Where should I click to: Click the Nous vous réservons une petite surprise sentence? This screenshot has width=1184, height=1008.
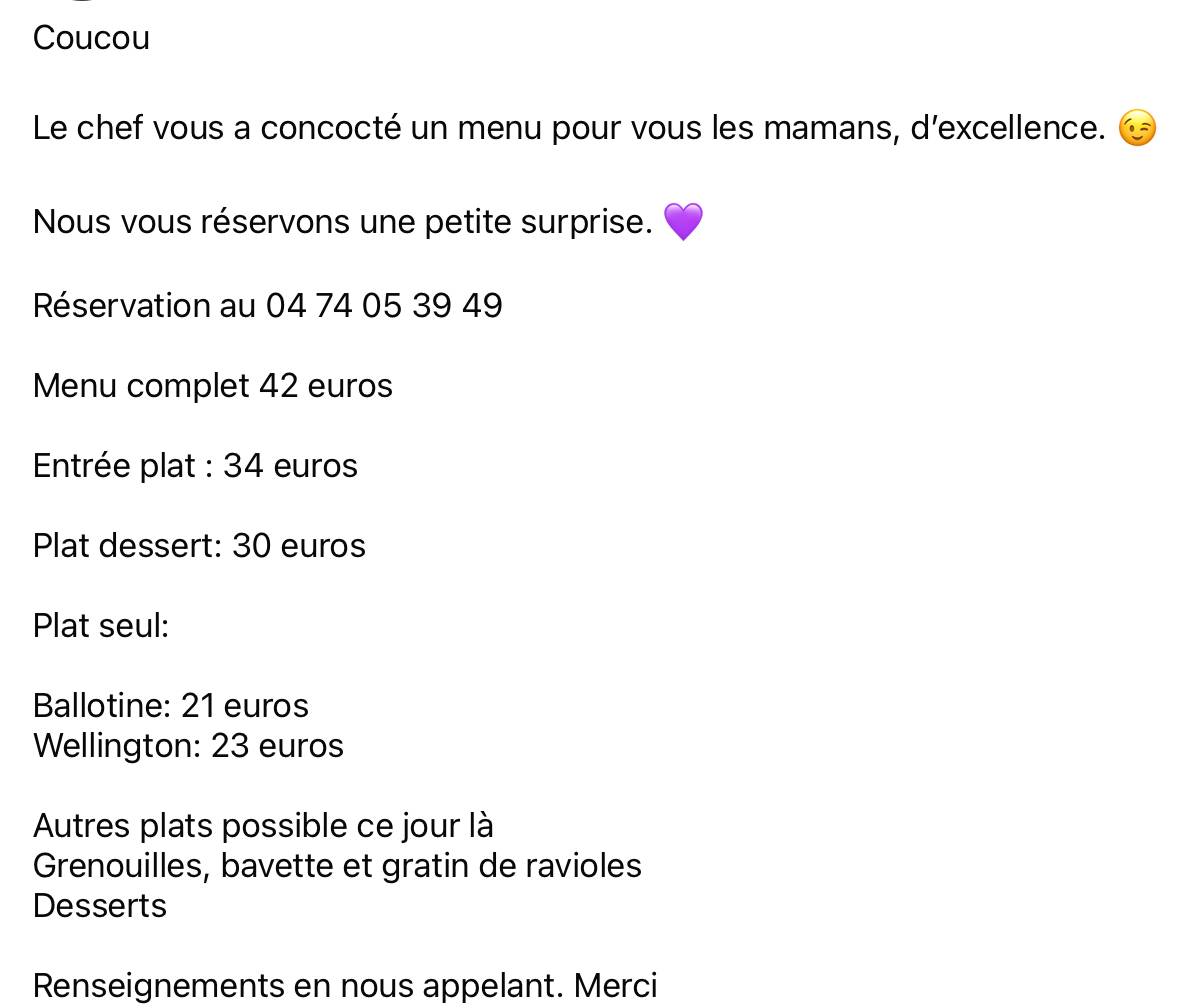coord(343,222)
